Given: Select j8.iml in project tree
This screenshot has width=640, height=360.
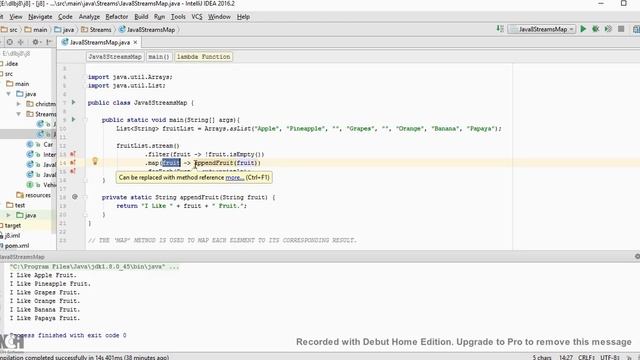Looking at the screenshot, I should [x=10, y=236].
